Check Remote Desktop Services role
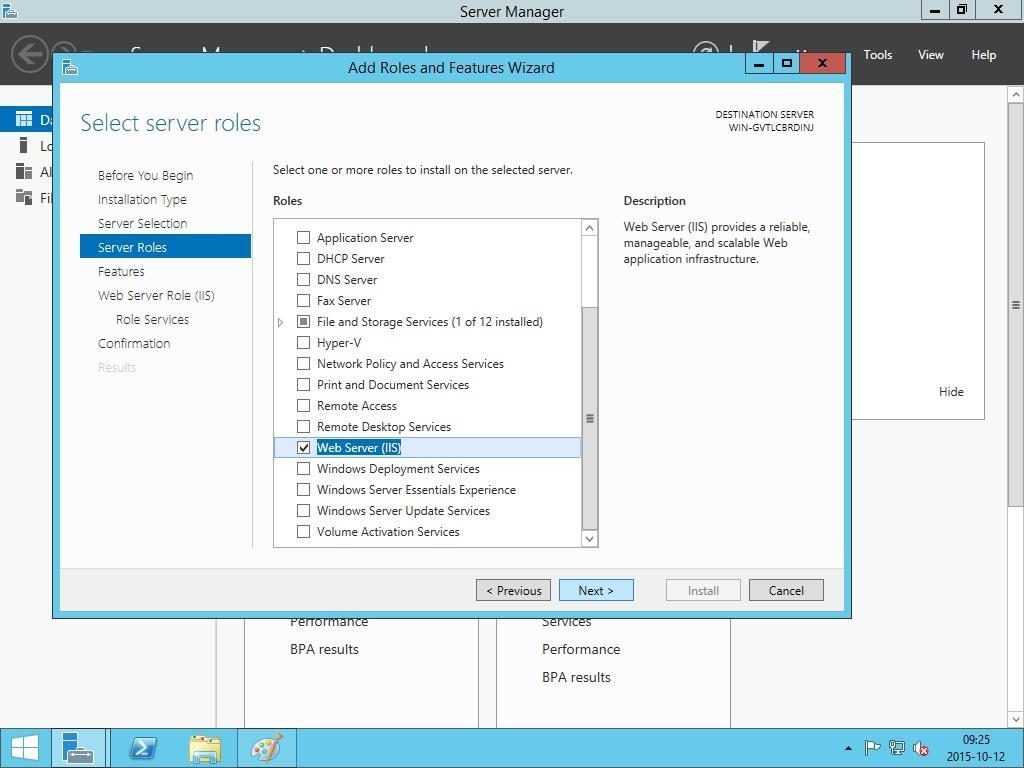1024x768 pixels. click(303, 426)
